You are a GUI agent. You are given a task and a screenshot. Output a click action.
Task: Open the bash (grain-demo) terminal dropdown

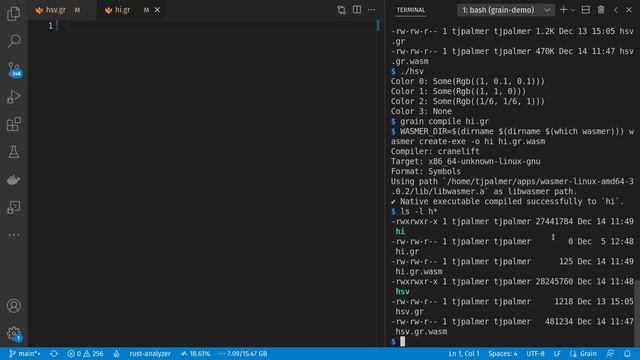pos(506,10)
